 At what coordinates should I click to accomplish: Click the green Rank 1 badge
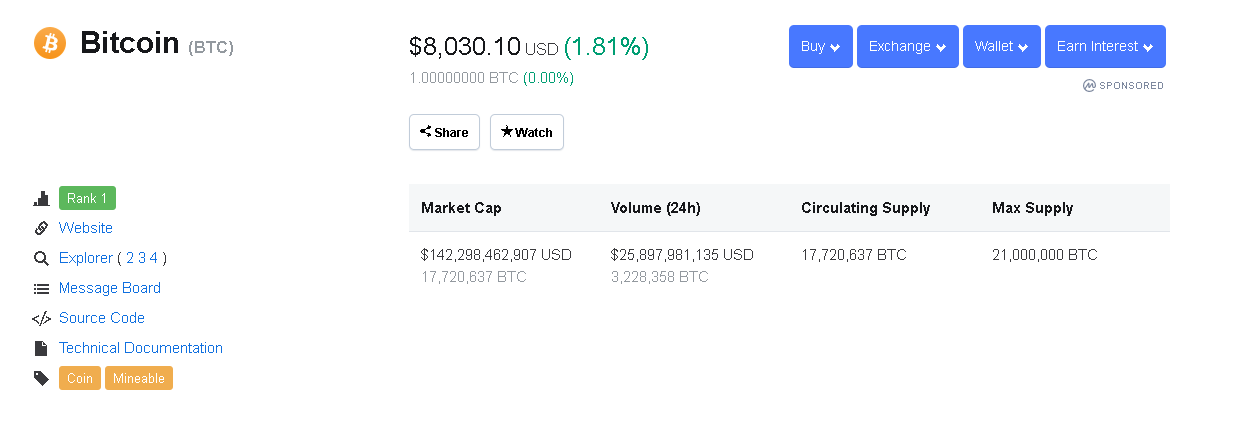click(x=87, y=198)
